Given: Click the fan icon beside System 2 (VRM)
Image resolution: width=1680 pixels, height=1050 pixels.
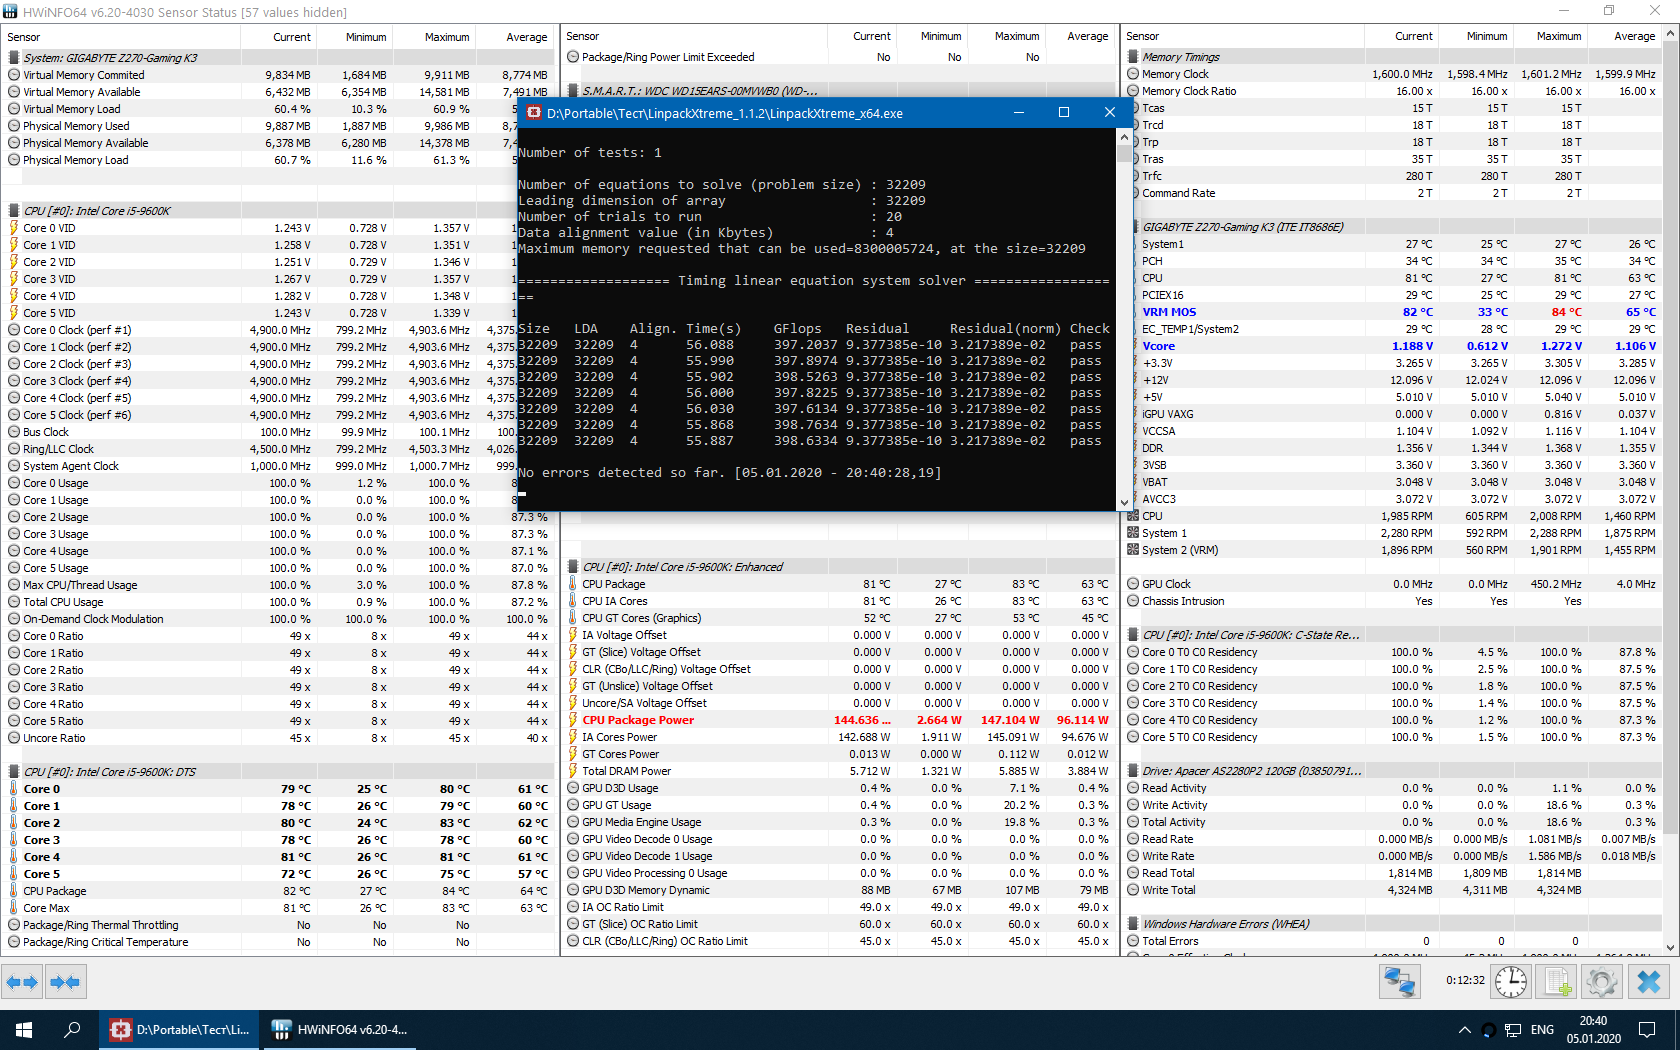Looking at the screenshot, I should pyautogui.click(x=1133, y=550).
